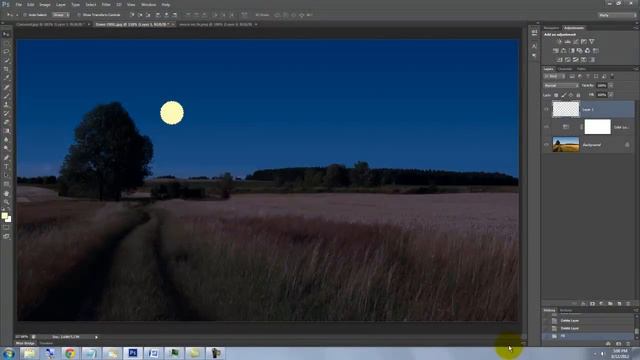Toggle Quick Mask mode in toolbox
Viewport: 640px width, 360px height.
coord(6,227)
